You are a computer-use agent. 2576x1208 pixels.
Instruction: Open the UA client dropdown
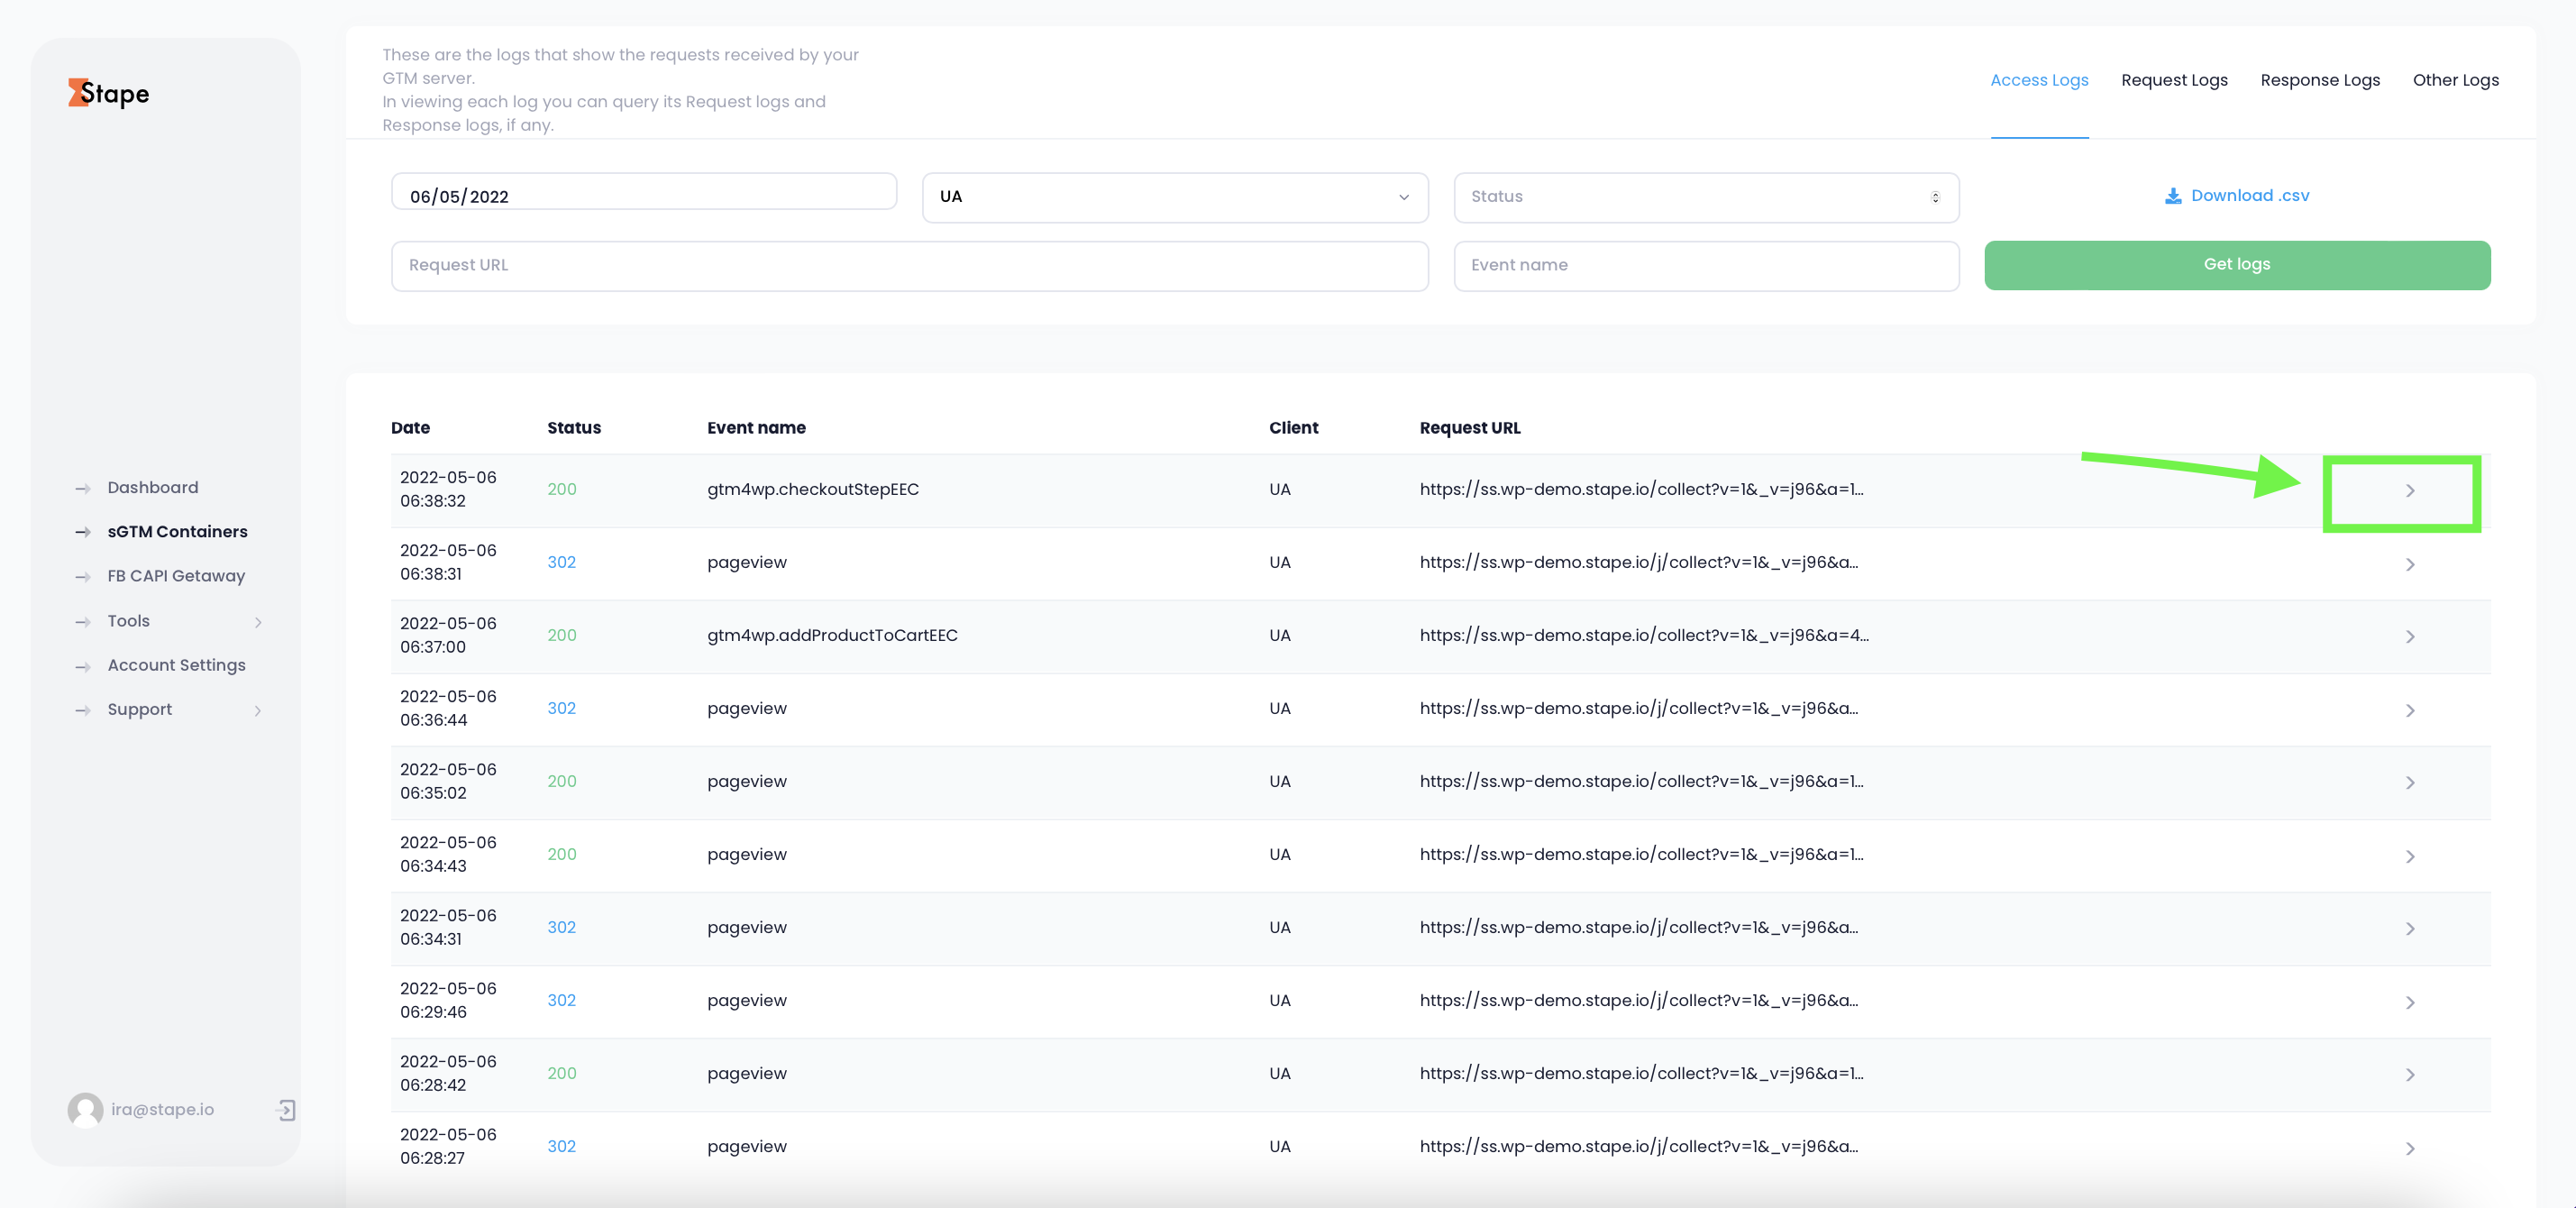(1175, 197)
